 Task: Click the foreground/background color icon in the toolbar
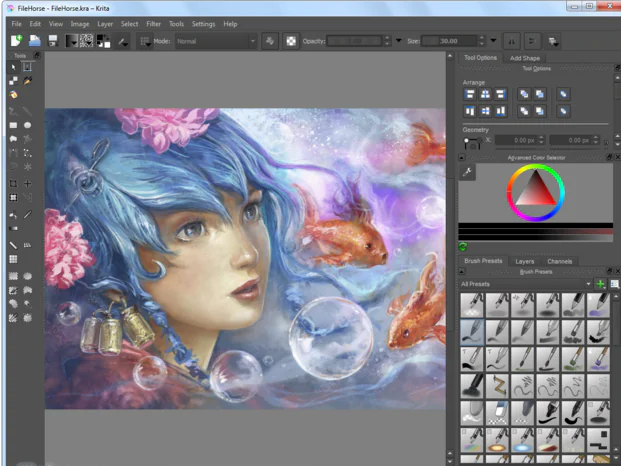point(103,41)
